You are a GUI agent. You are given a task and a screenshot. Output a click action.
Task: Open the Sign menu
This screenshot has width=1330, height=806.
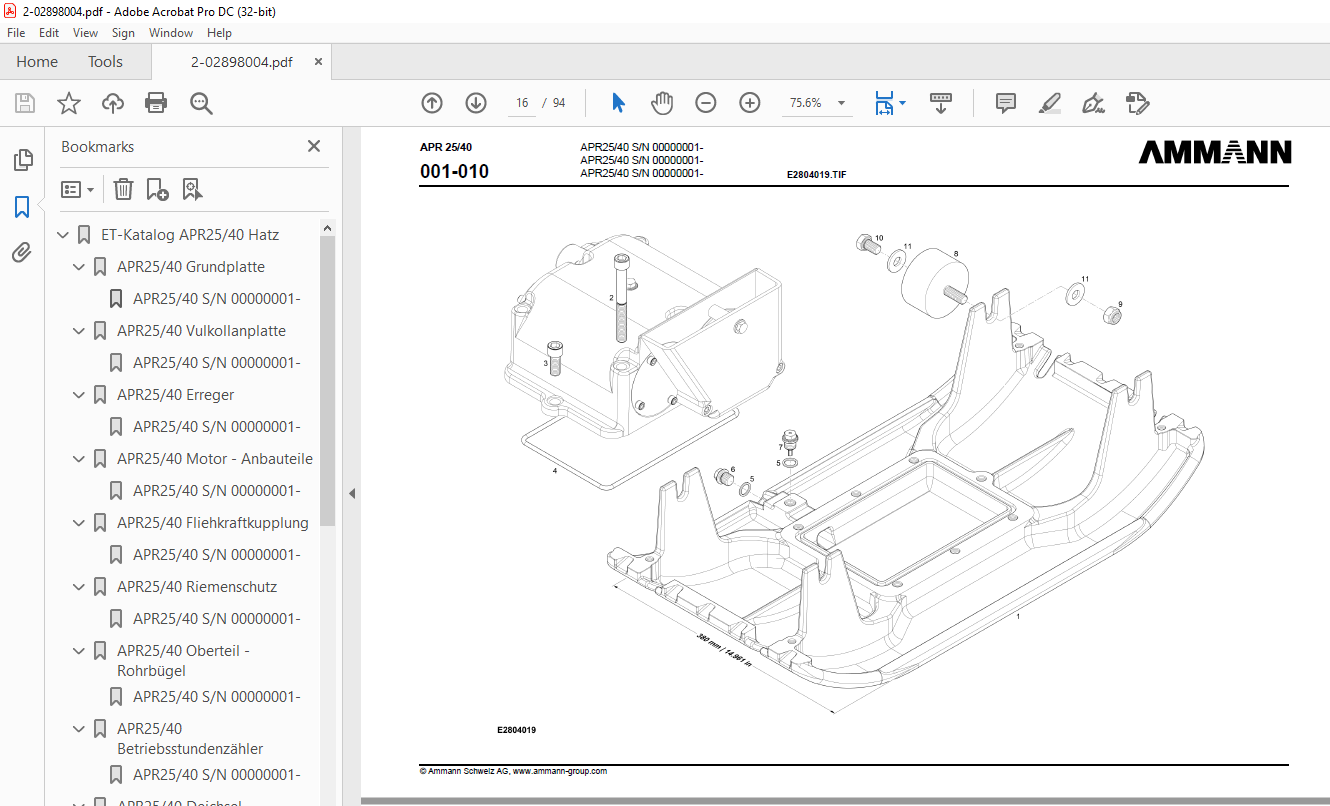pyautogui.click(x=123, y=33)
